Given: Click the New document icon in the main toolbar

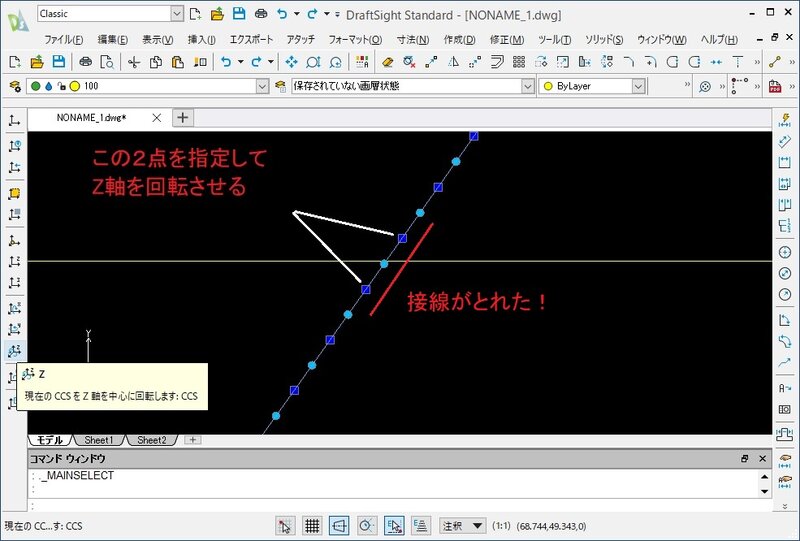Looking at the screenshot, I should pyautogui.click(x=15, y=62).
